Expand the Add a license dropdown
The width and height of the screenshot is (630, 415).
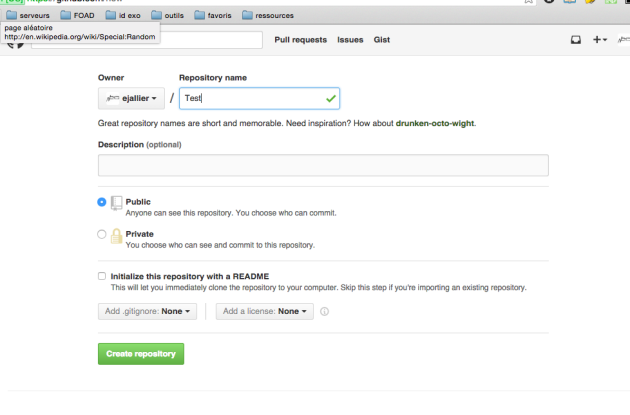pos(264,311)
